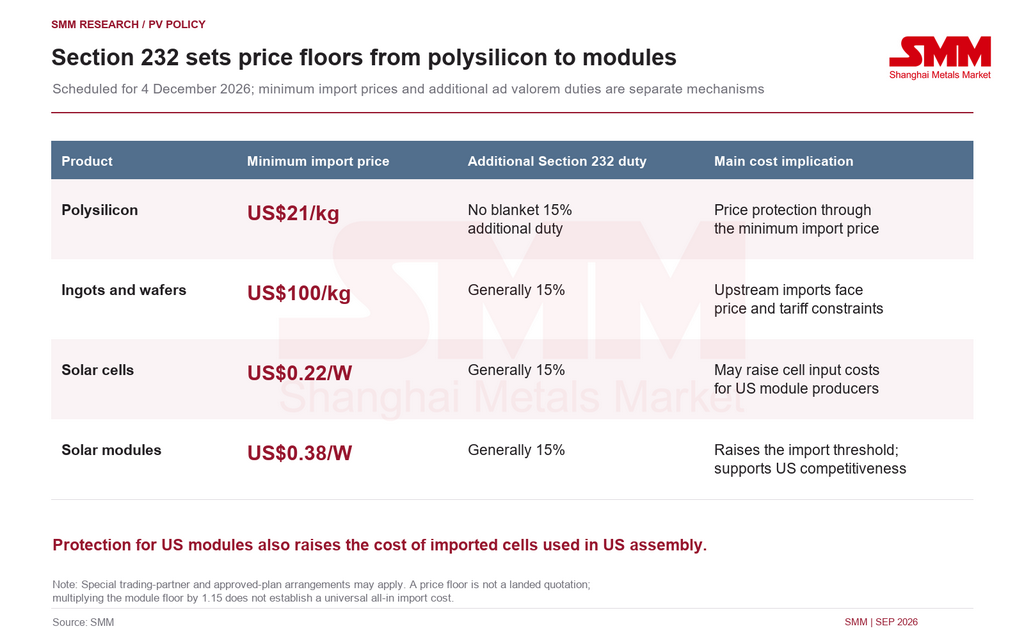Click the Main cost implication header
The height and width of the screenshot is (640, 1024).
pyautogui.click(x=784, y=161)
